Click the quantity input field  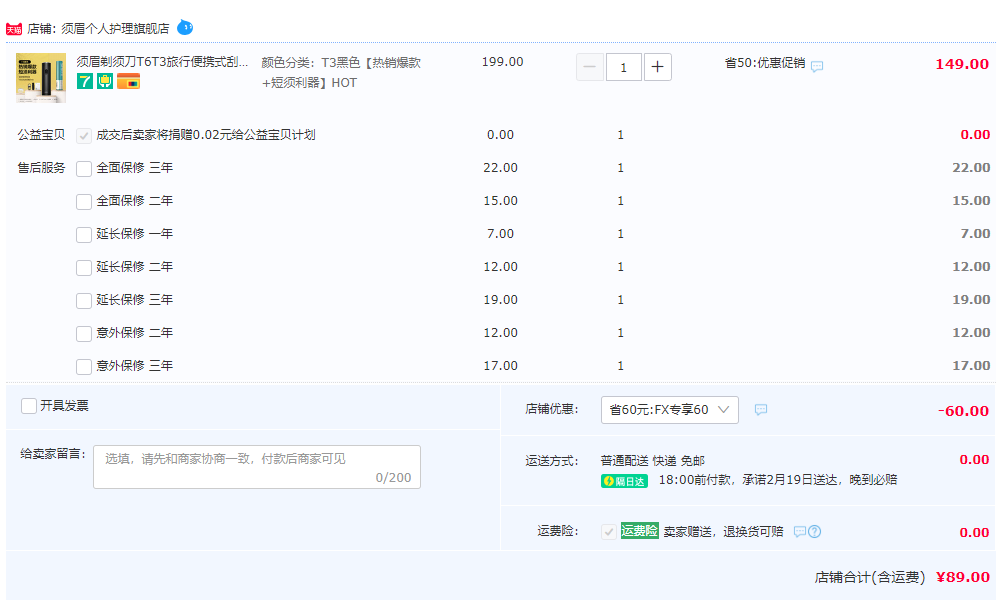click(x=623, y=67)
